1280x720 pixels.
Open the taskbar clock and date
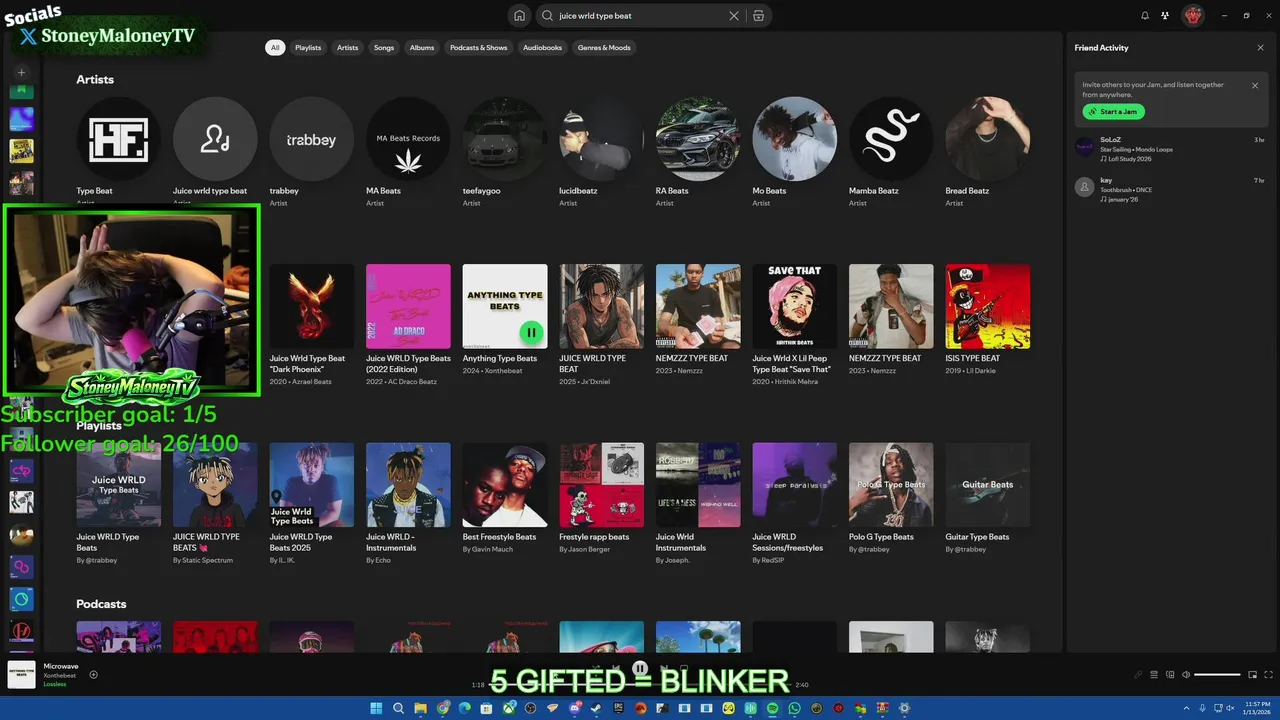tap(1257, 708)
